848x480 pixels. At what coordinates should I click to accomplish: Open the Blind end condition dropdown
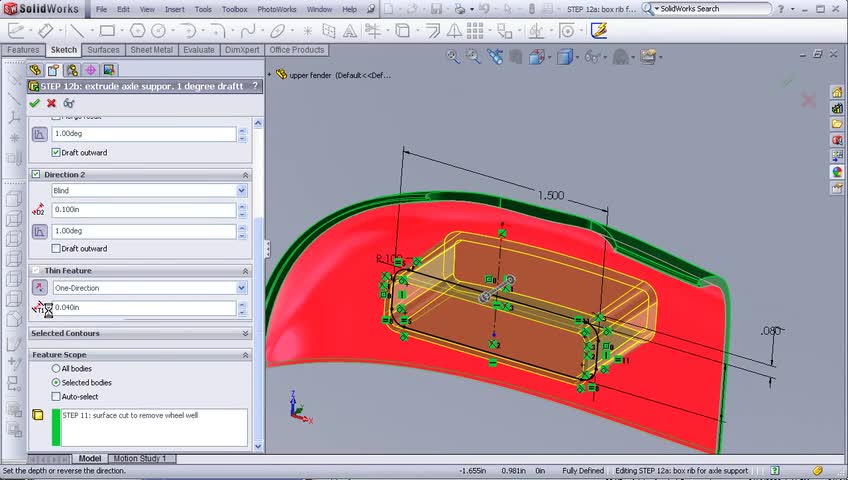pyautogui.click(x=241, y=190)
